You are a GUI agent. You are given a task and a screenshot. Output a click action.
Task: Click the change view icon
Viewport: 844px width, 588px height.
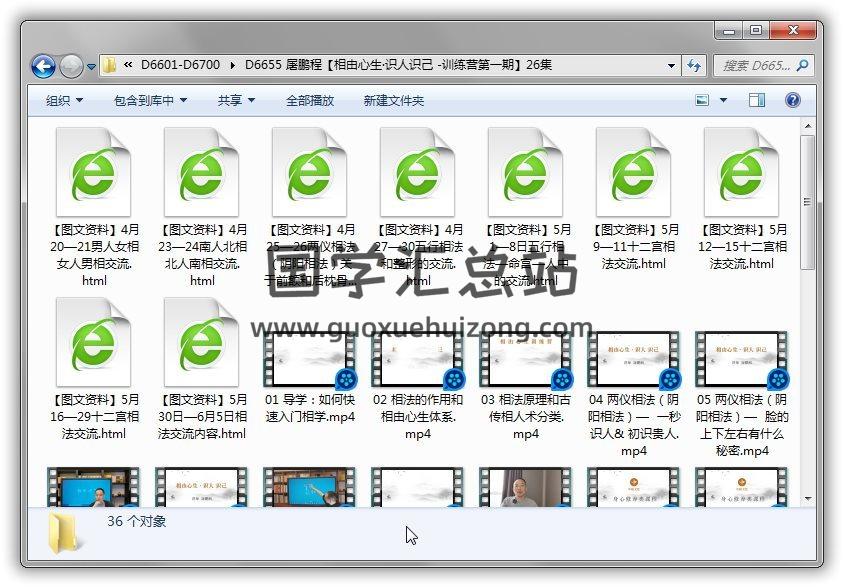point(702,100)
